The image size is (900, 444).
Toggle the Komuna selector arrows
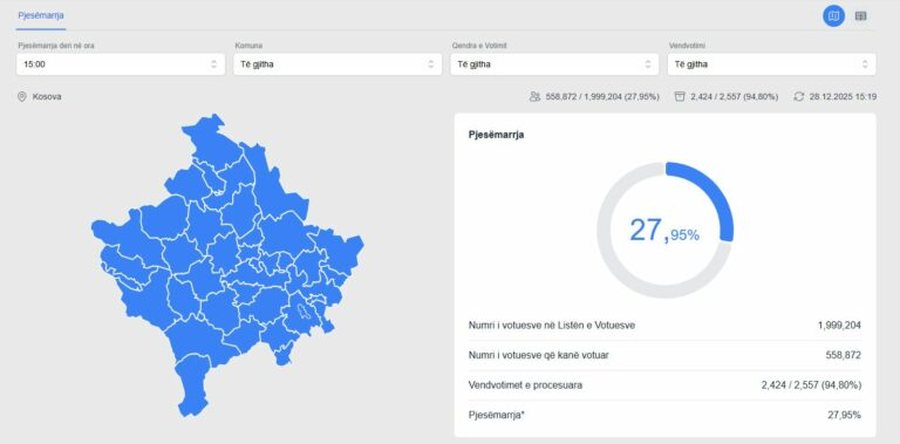(x=431, y=64)
